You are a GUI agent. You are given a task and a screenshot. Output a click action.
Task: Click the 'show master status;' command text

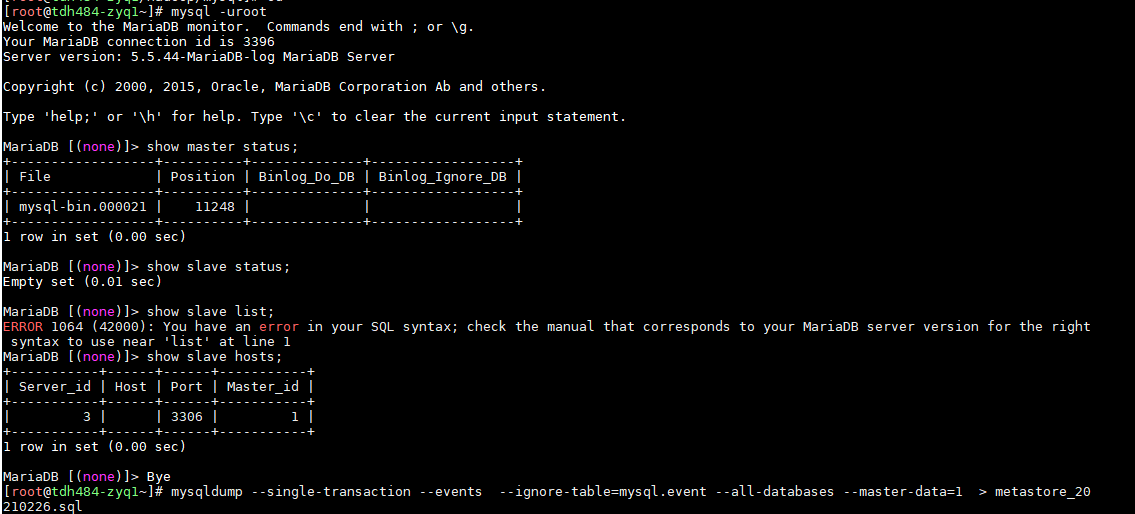coord(222,147)
